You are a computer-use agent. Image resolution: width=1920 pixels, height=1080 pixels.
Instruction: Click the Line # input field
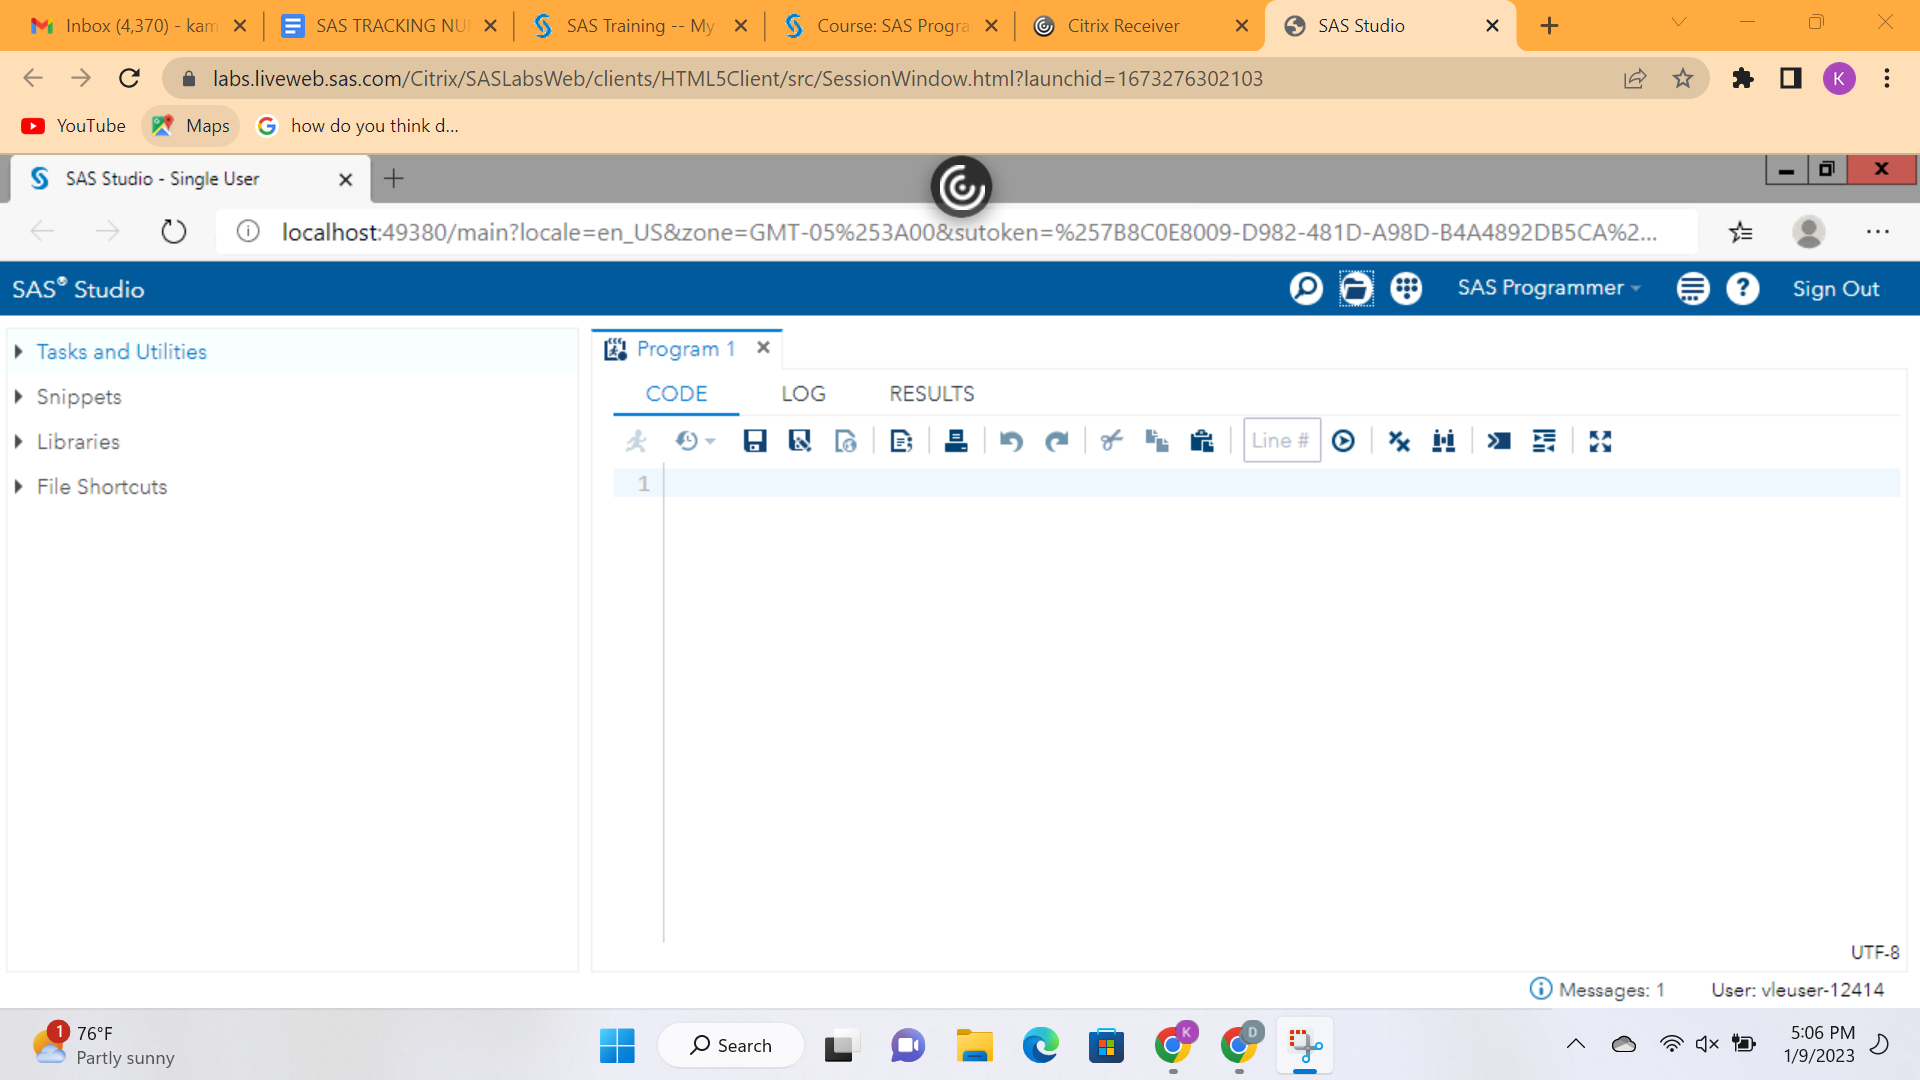tap(1280, 441)
